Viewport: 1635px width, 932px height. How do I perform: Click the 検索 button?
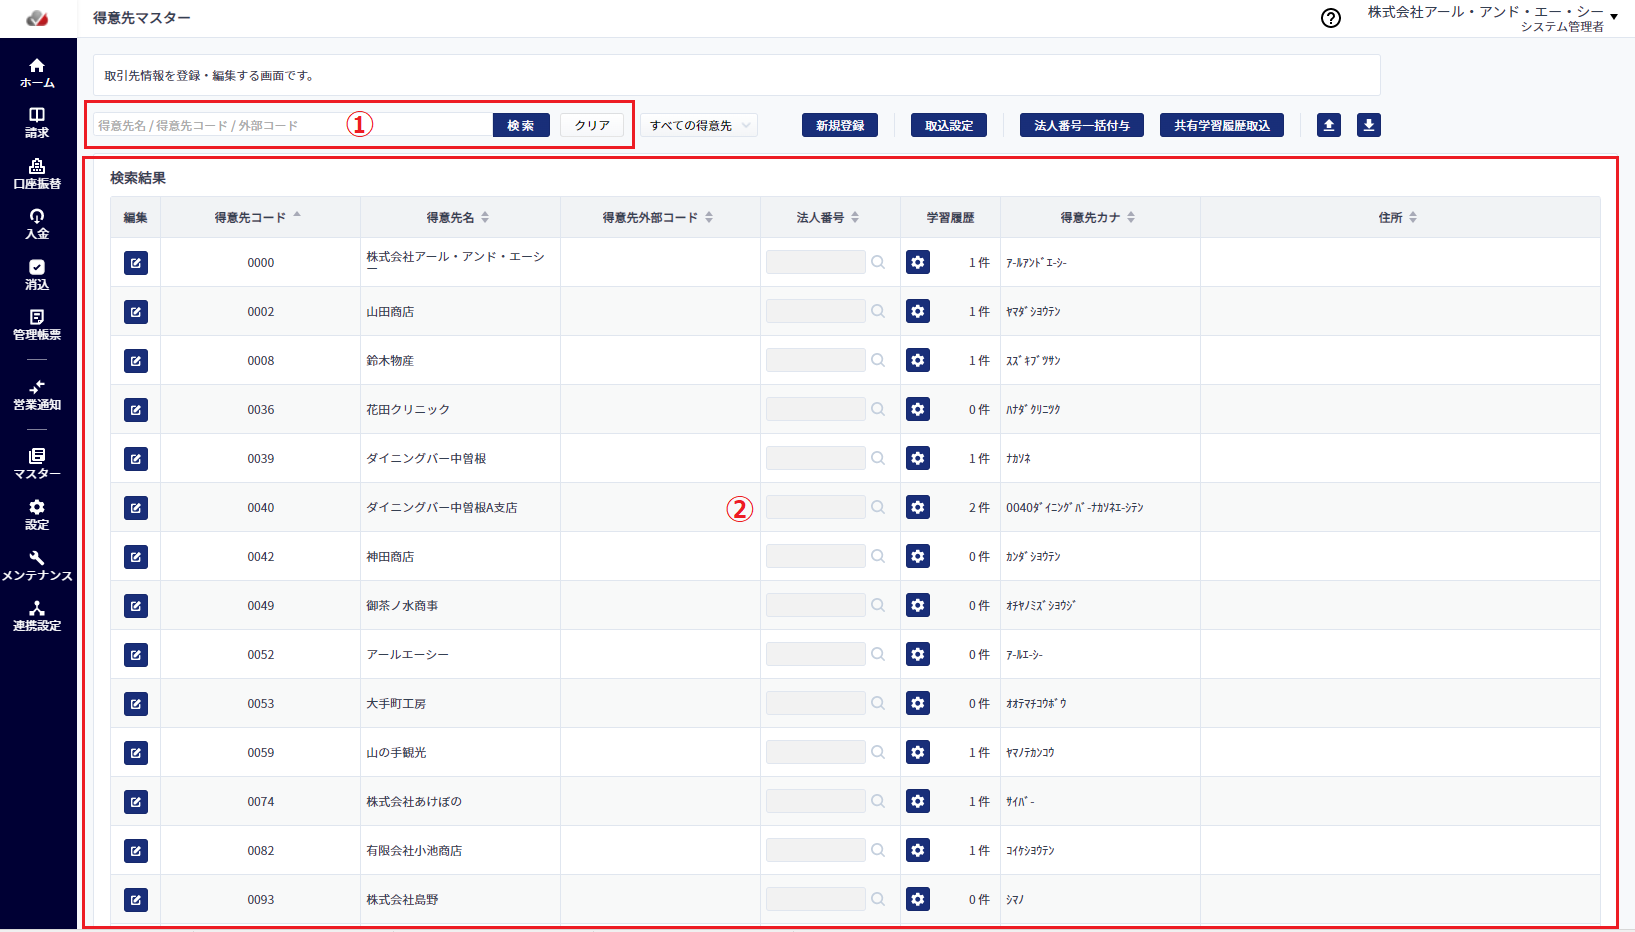521,125
